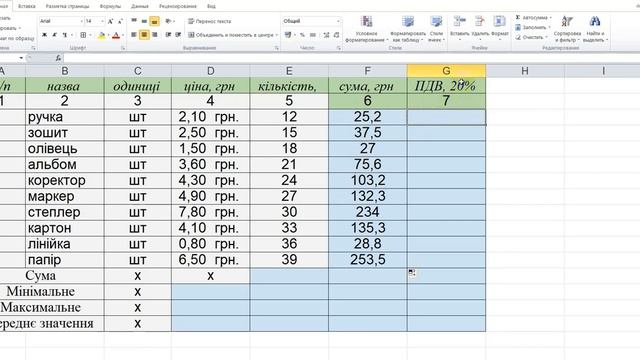Select the cell containing 253,5

tap(368, 260)
